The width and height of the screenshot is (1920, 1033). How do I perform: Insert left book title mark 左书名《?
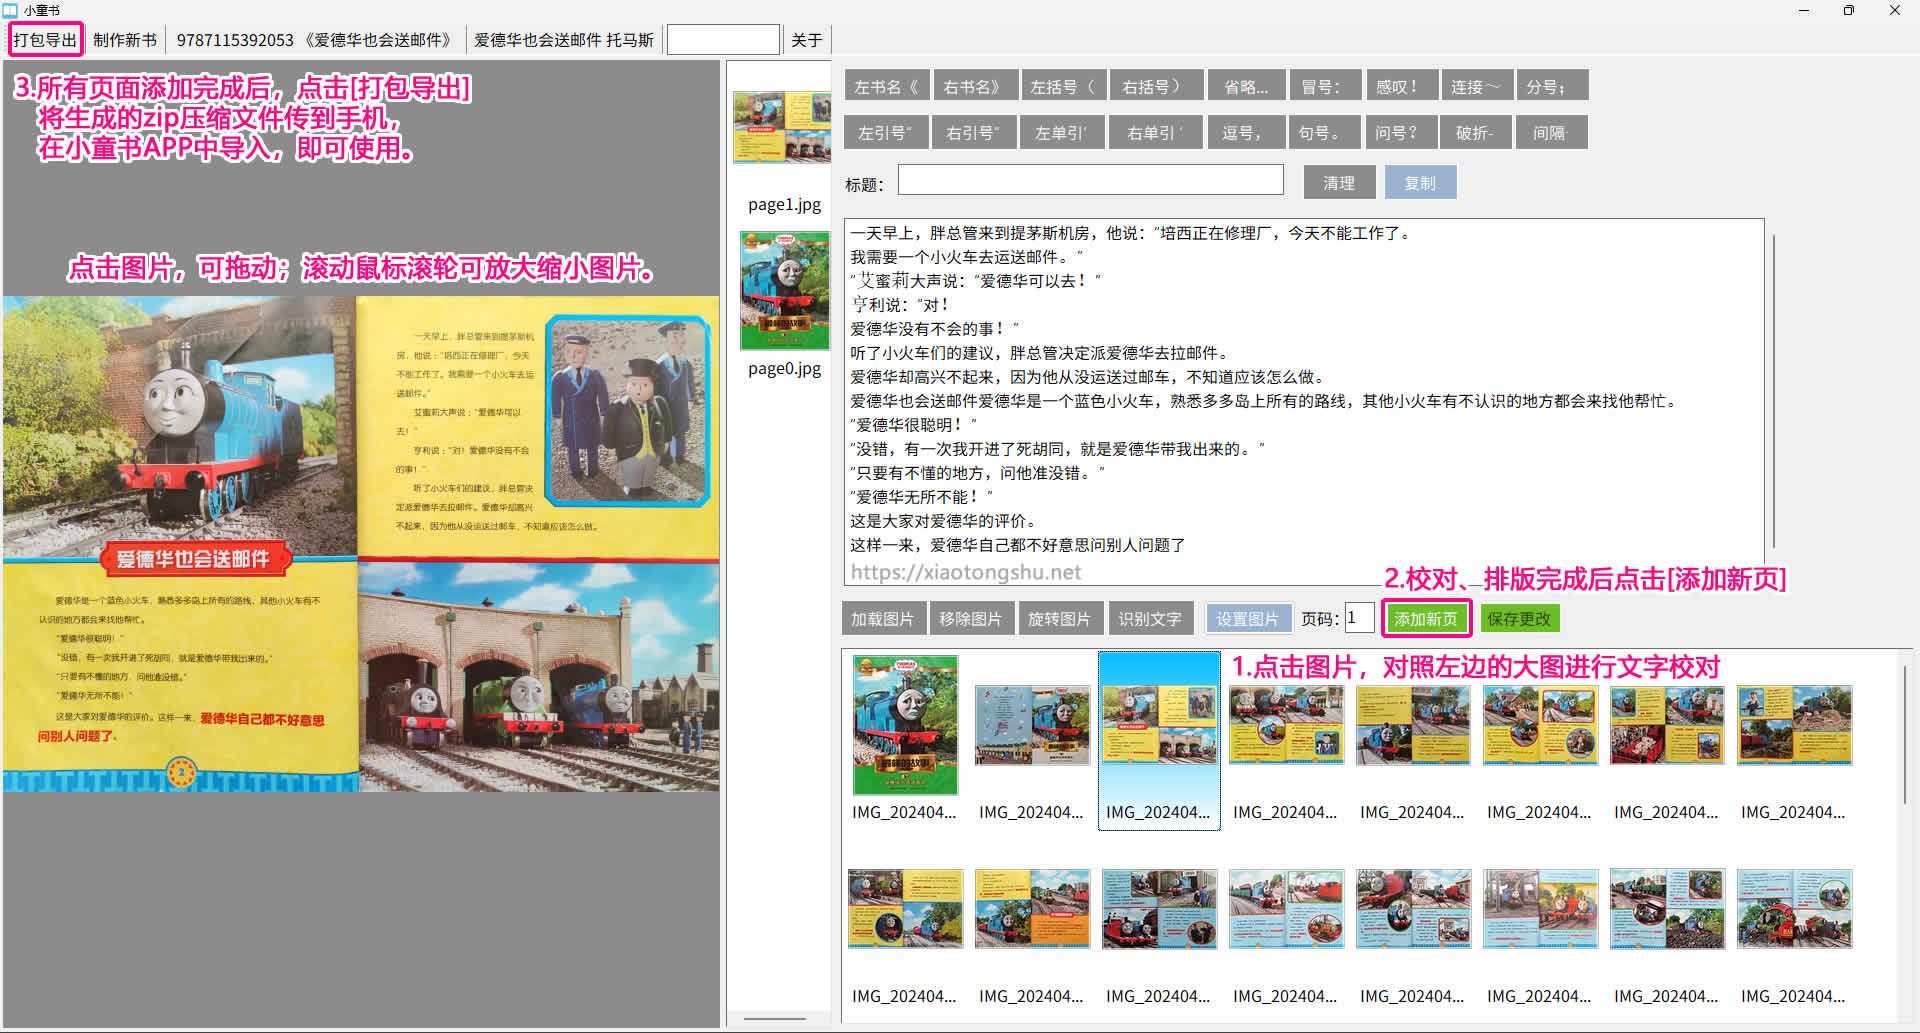point(887,86)
